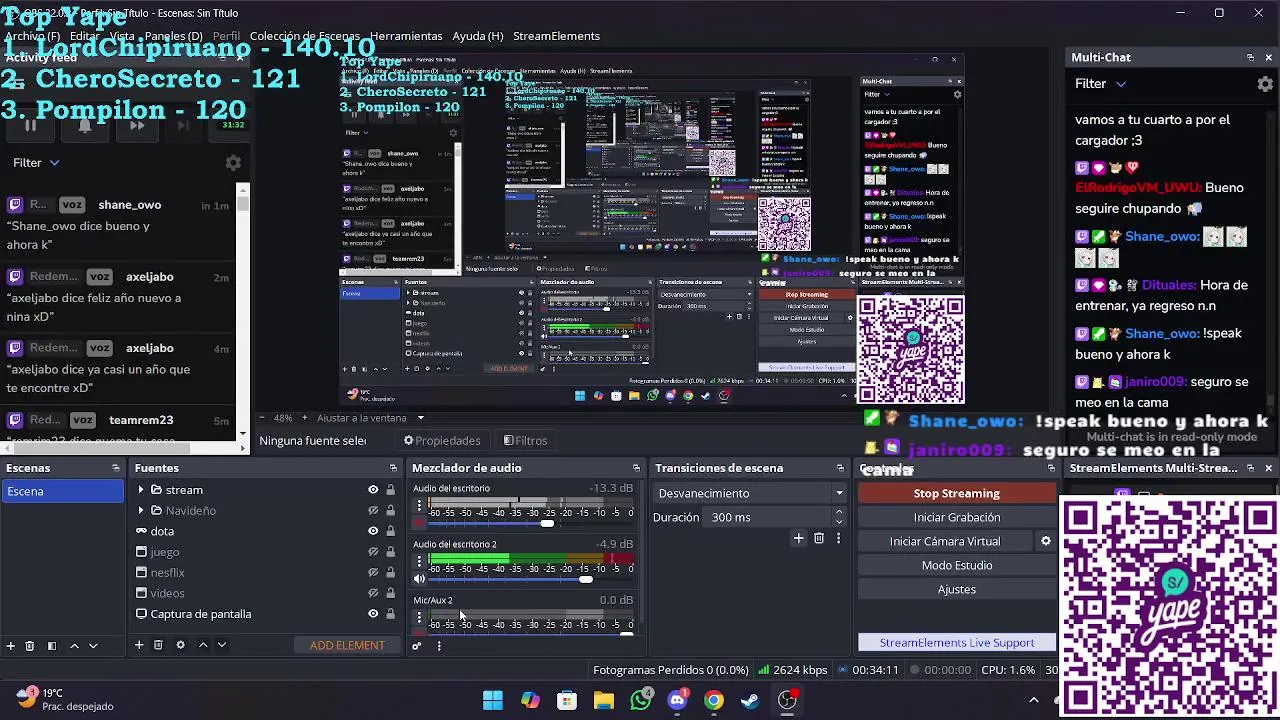Hide the Captura de pantalla source
This screenshot has width=1280, height=720.
click(x=373, y=614)
